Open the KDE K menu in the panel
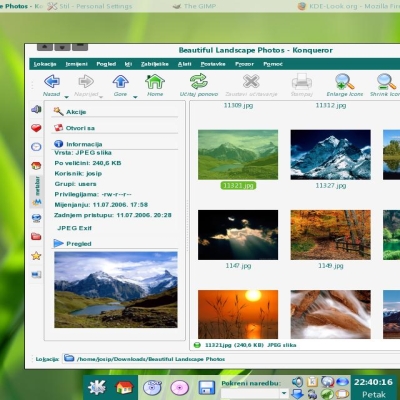 click(x=96, y=387)
